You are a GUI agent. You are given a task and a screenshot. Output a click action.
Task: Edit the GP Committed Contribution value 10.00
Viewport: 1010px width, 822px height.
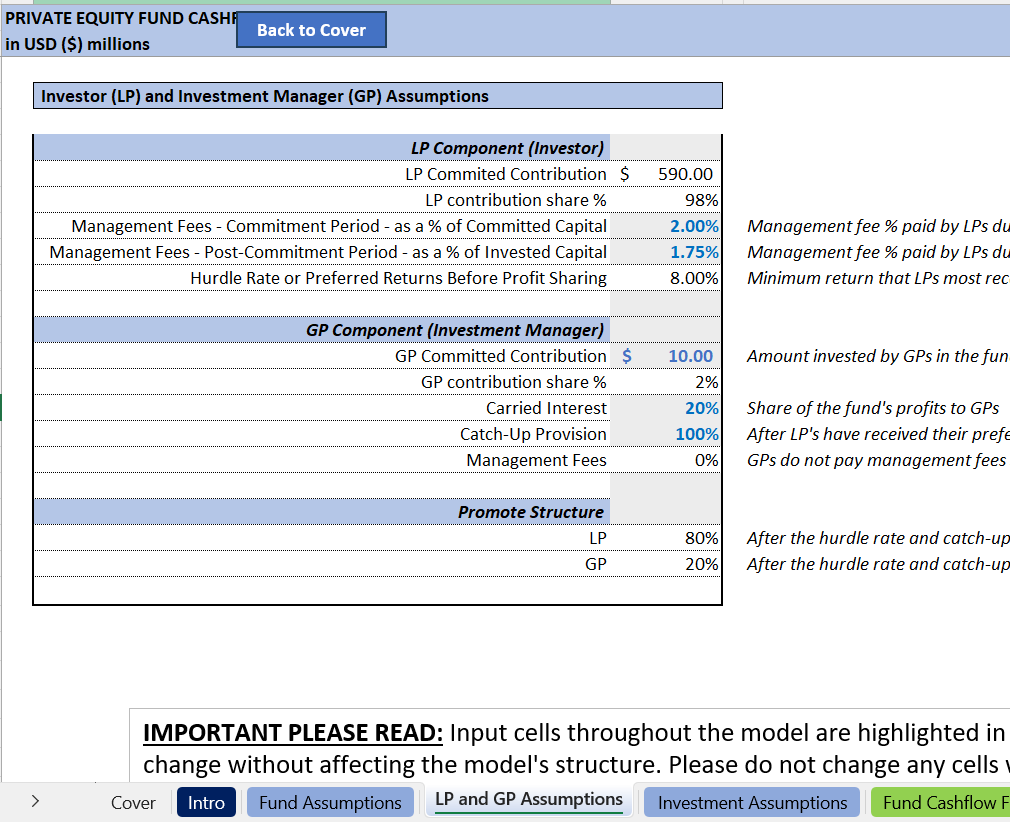665,356
